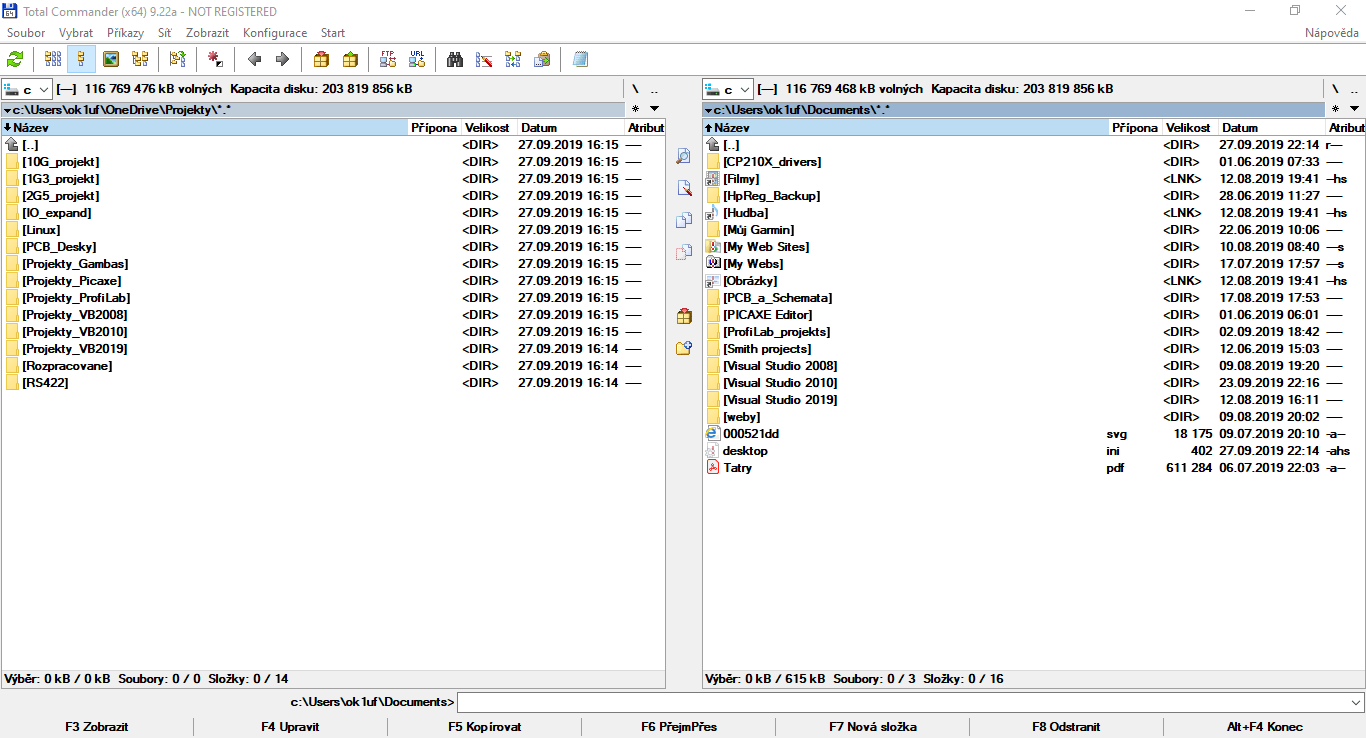Viewport: 1366px width, 738px height.
Task: Expand the command line history dropdown
Action: [x=1355, y=702]
